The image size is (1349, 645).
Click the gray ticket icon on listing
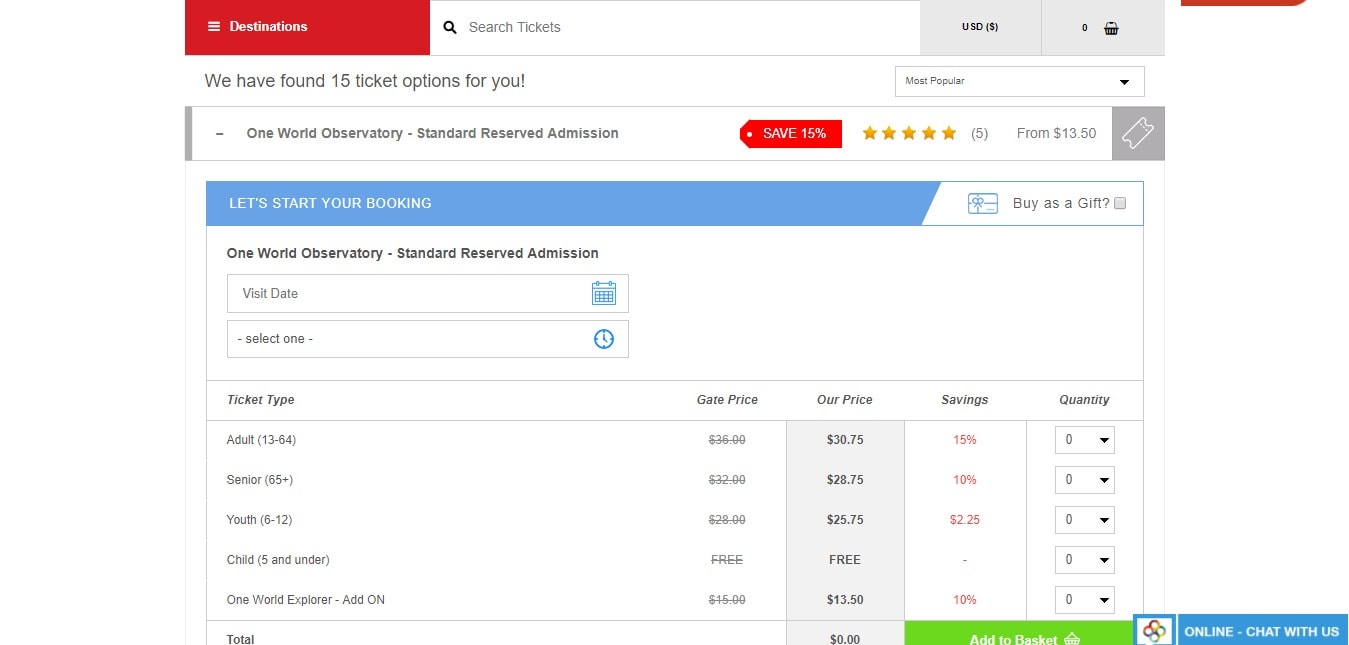(1138, 133)
